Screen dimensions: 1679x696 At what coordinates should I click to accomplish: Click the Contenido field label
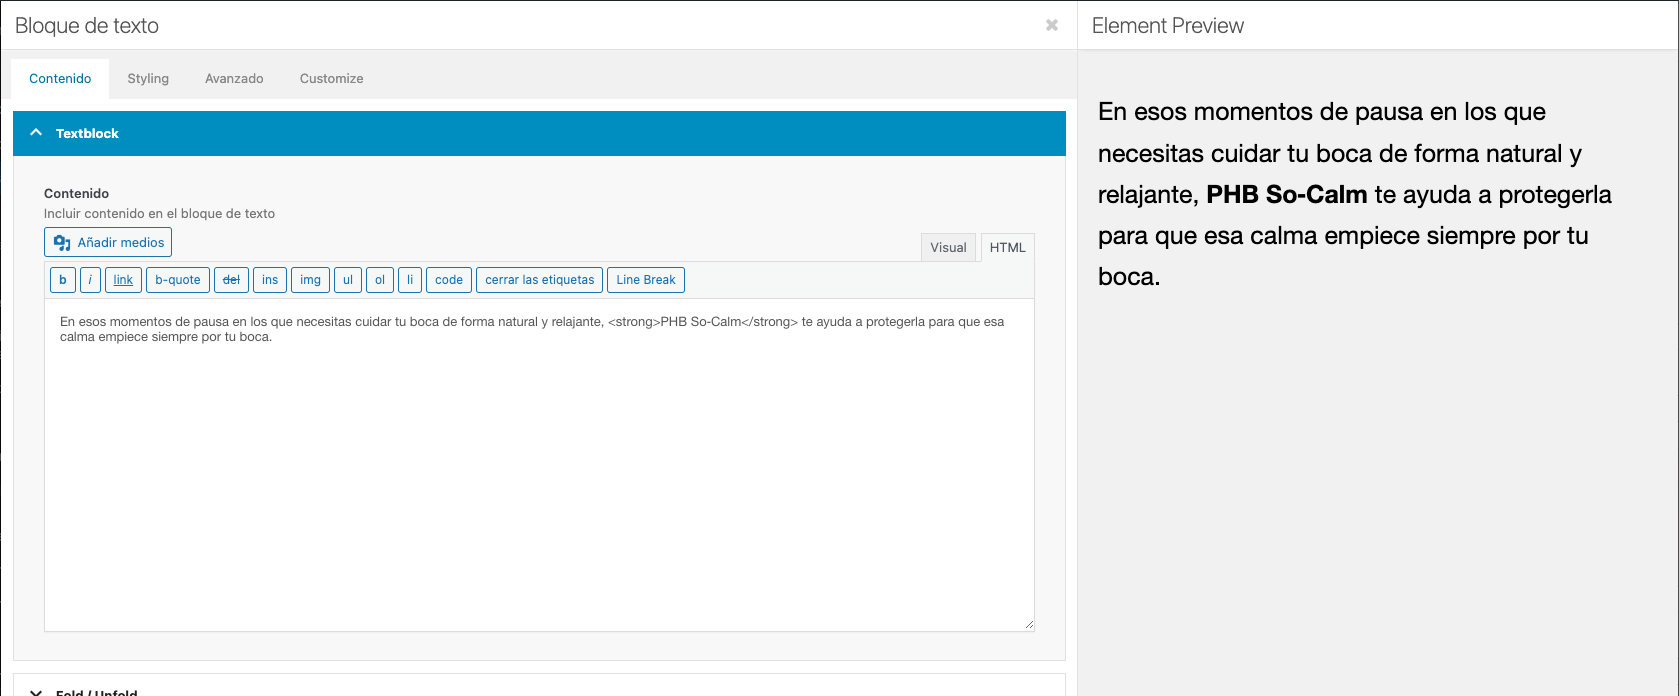(x=76, y=193)
